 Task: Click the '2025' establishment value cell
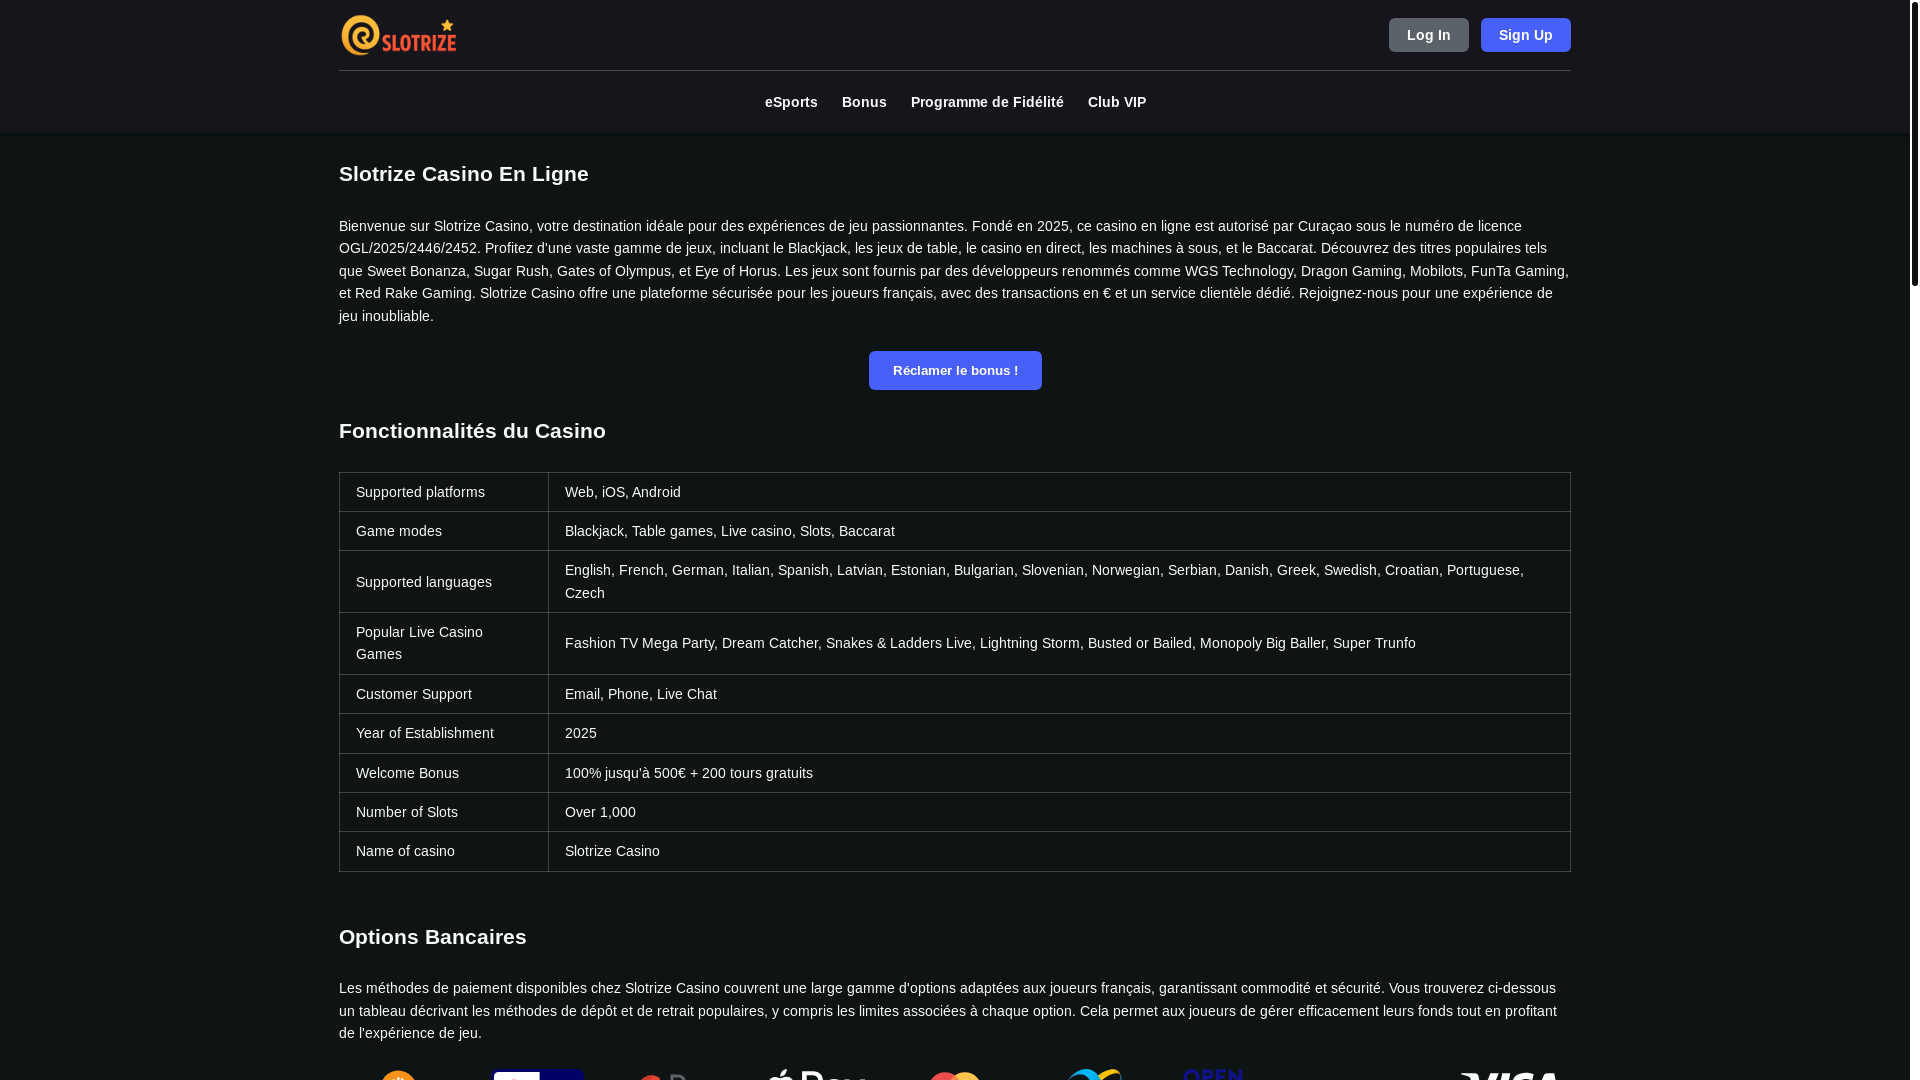(1059, 733)
